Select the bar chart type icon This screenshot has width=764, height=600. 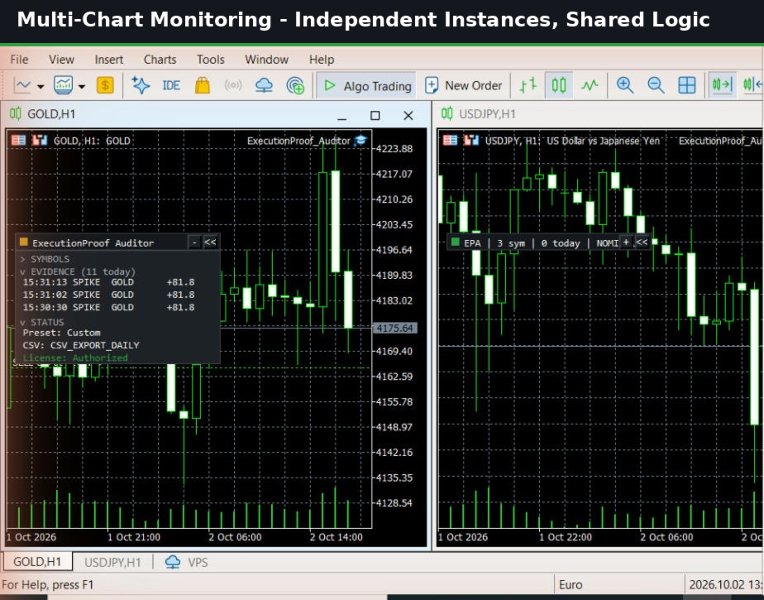coord(528,86)
